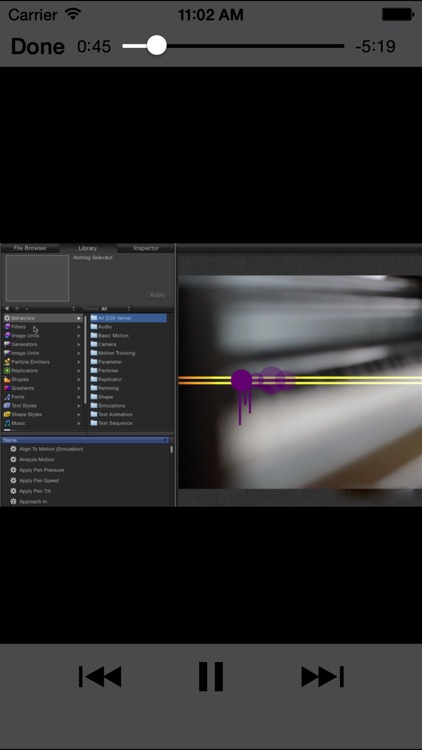Open the Theme All pop-up menu

(106, 309)
